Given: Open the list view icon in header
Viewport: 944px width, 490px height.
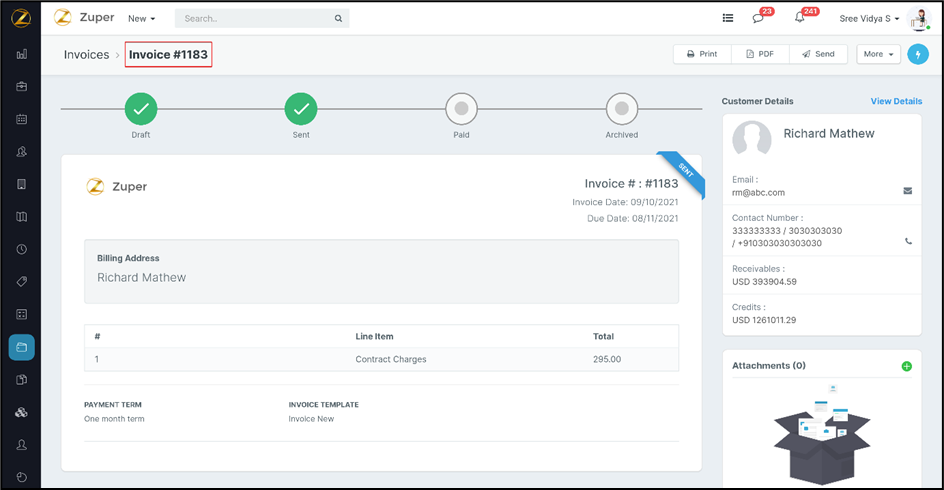Looking at the screenshot, I should click(728, 18).
